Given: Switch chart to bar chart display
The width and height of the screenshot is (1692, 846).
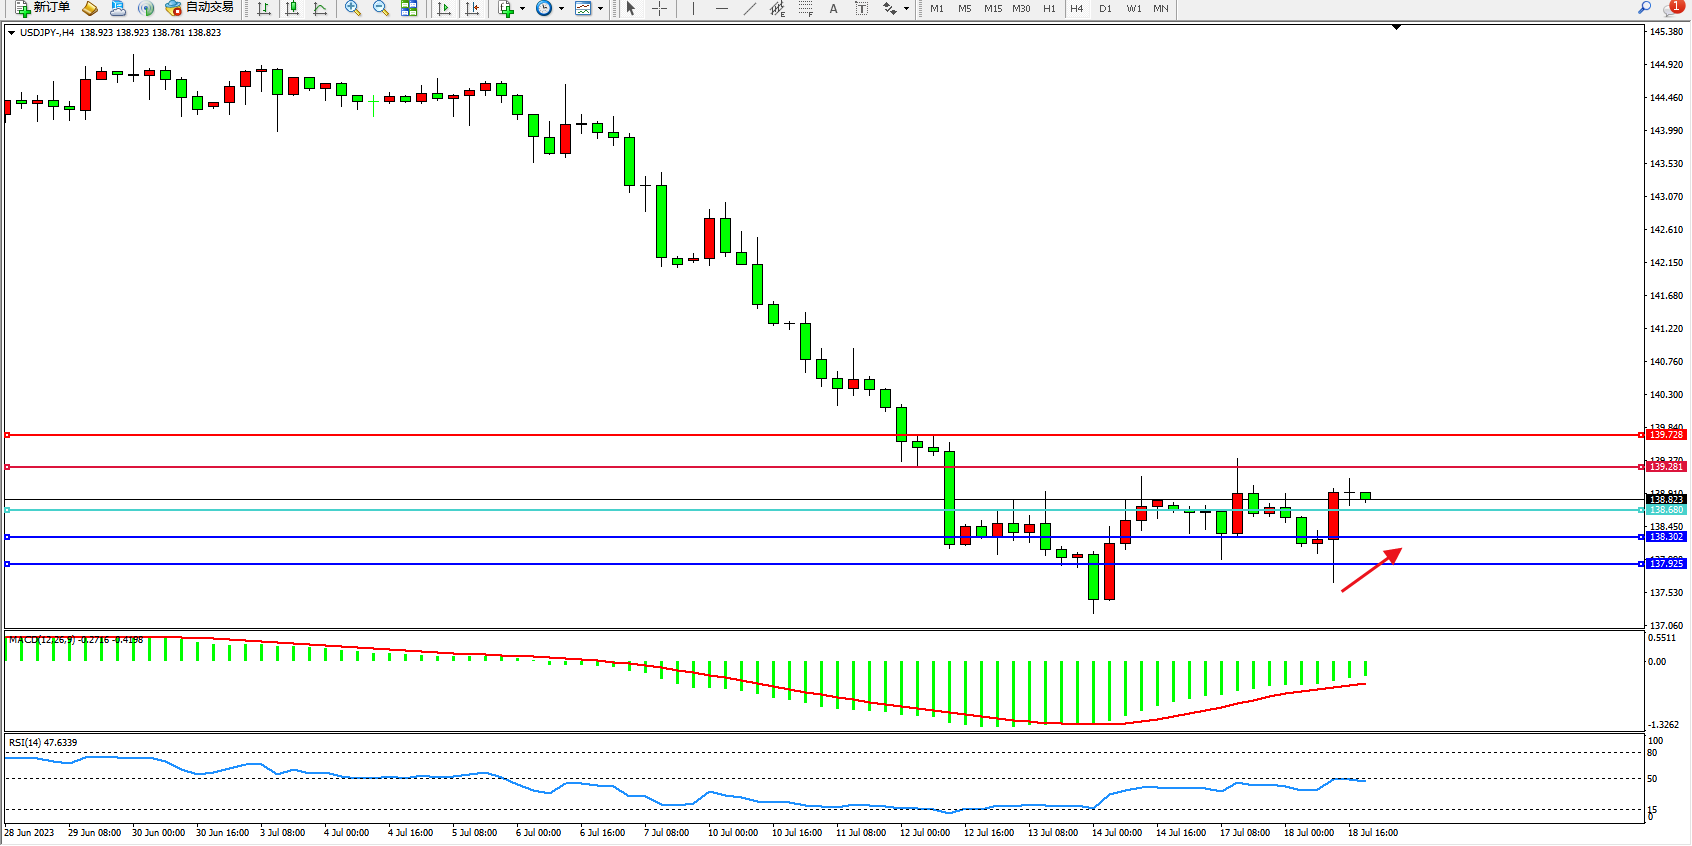Looking at the screenshot, I should click(x=264, y=8).
